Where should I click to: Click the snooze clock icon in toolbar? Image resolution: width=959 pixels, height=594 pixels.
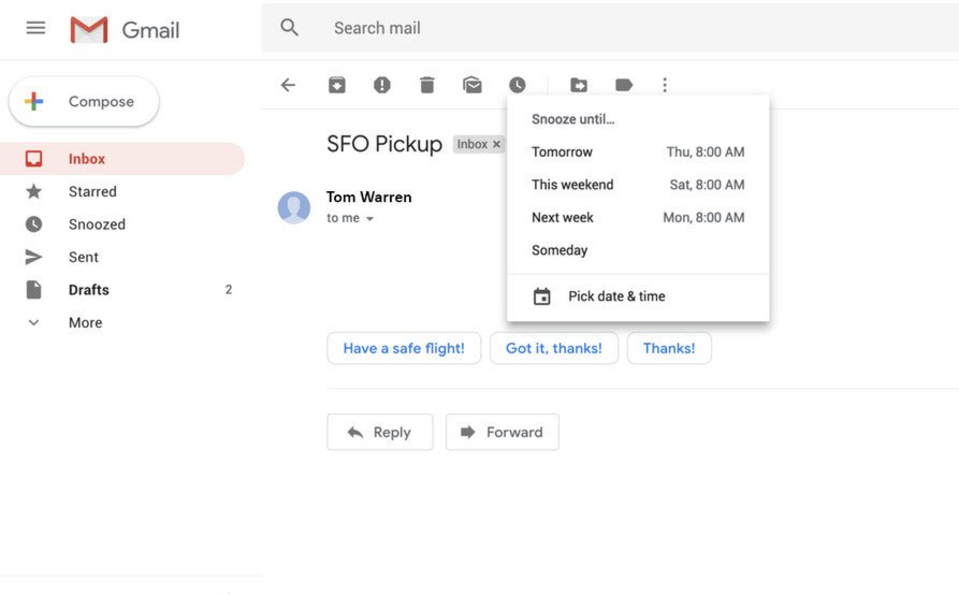click(x=517, y=85)
